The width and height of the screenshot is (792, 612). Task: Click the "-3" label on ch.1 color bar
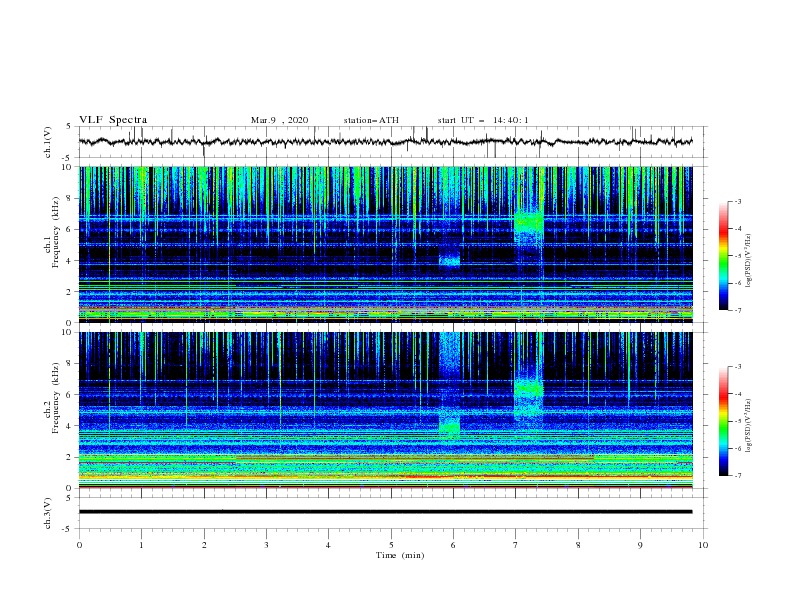coord(737,201)
